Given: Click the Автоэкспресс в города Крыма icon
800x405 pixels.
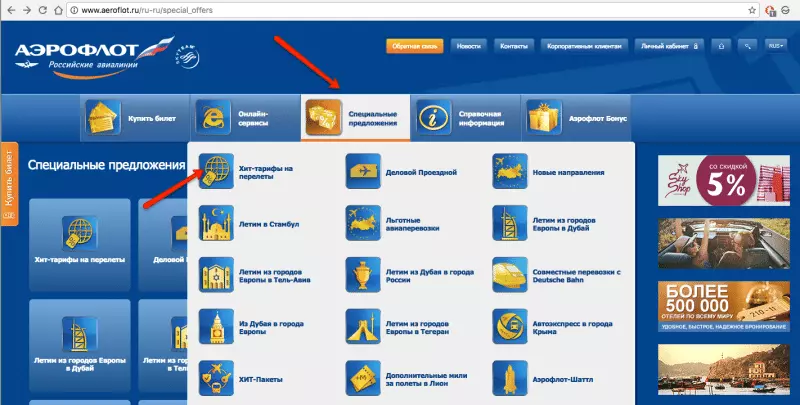Looking at the screenshot, I should [510, 326].
